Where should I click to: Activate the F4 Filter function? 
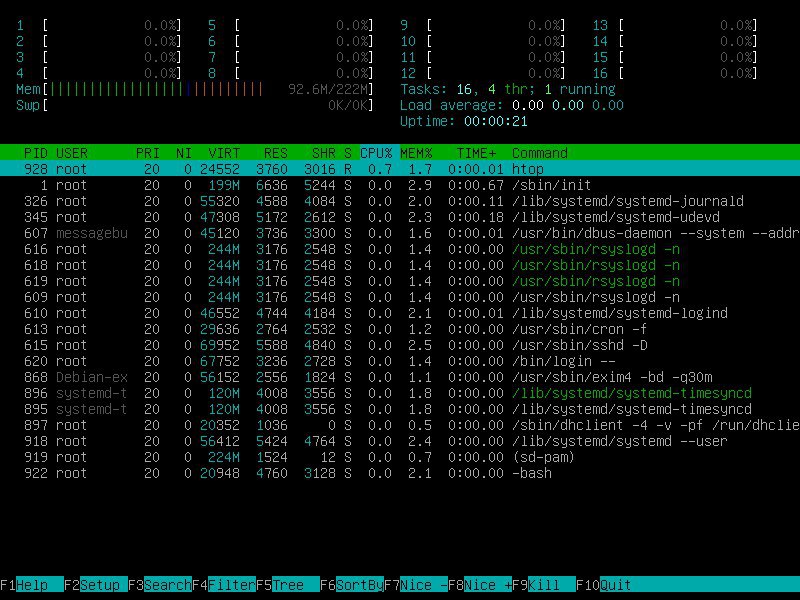tap(224, 585)
